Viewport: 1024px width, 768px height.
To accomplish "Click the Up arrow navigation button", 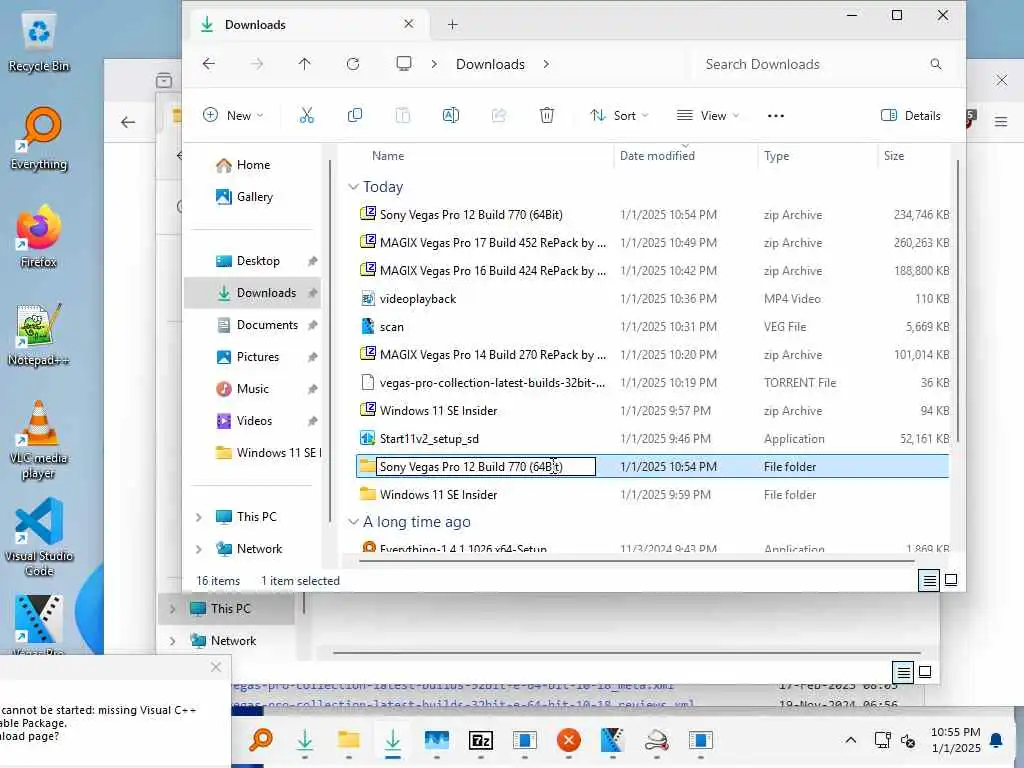I will 304,64.
